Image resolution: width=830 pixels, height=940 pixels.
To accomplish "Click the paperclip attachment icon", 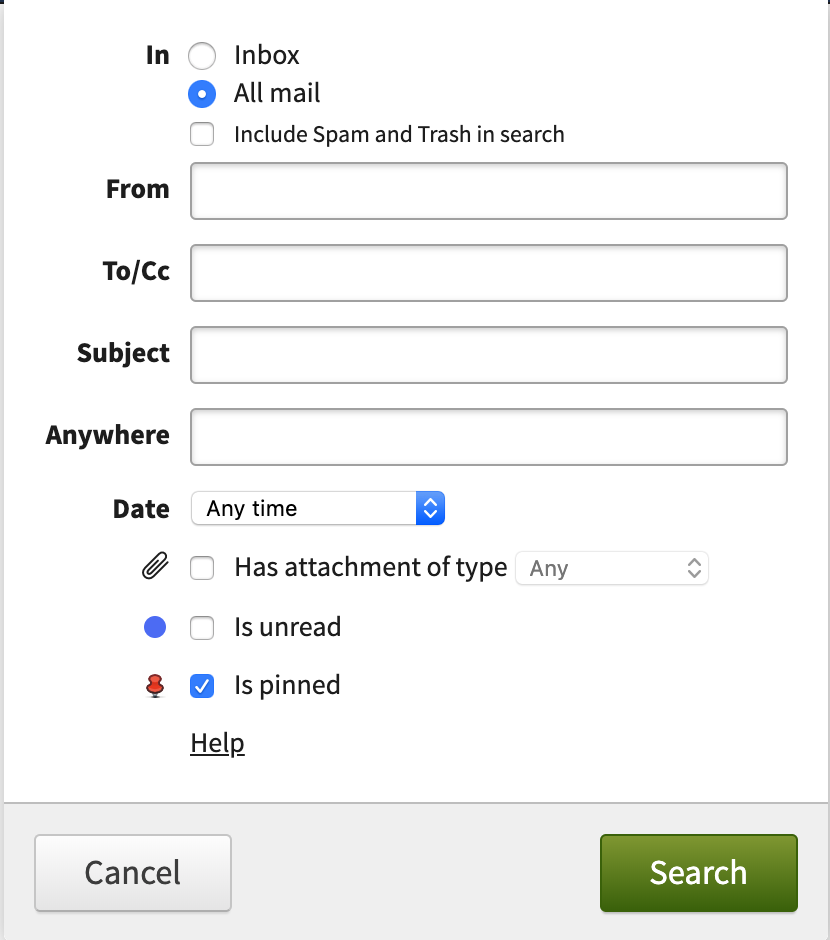I will [153, 569].
